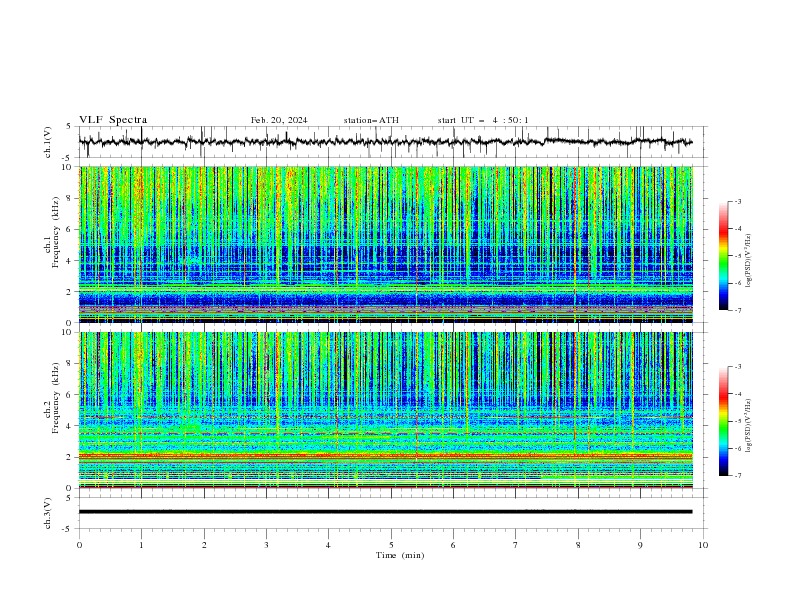792x612 pixels.
Task: Click time axis tick label '3'
Action: pyautogui.click(x=266, y=545)
